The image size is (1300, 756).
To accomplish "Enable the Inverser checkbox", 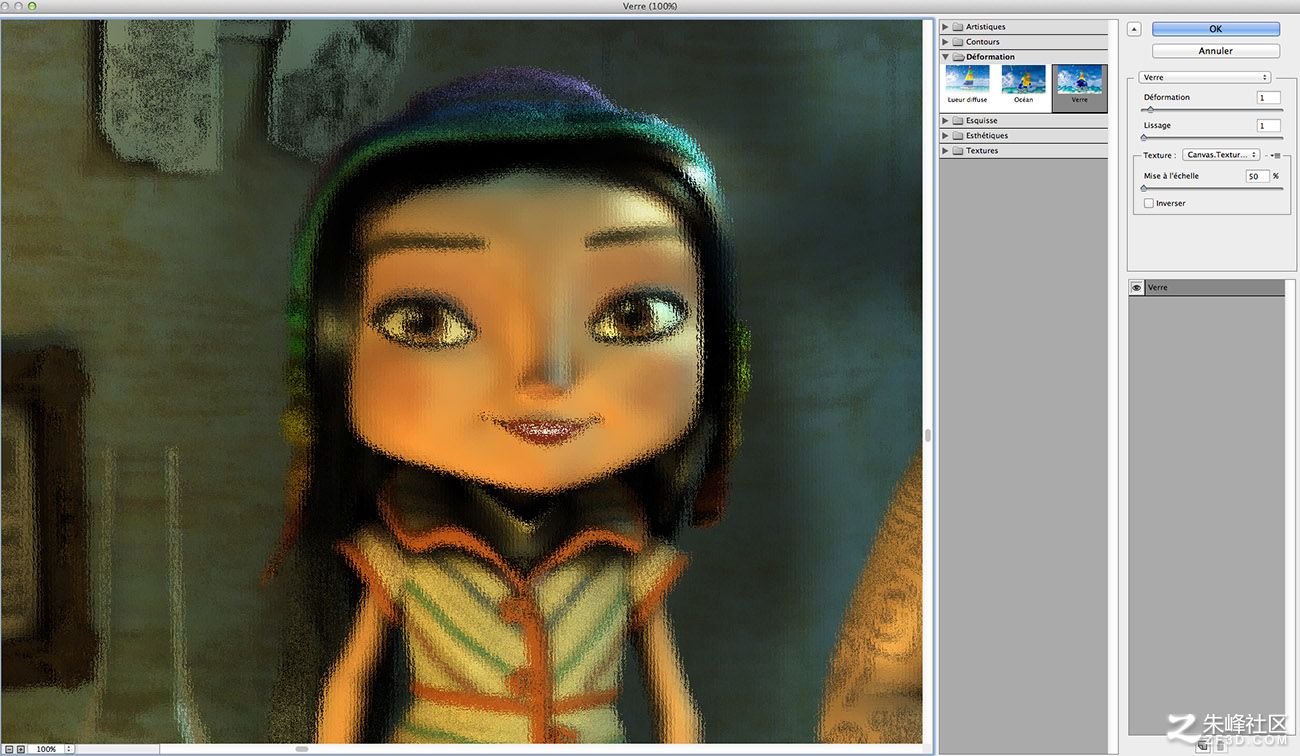I will 1149,203.
